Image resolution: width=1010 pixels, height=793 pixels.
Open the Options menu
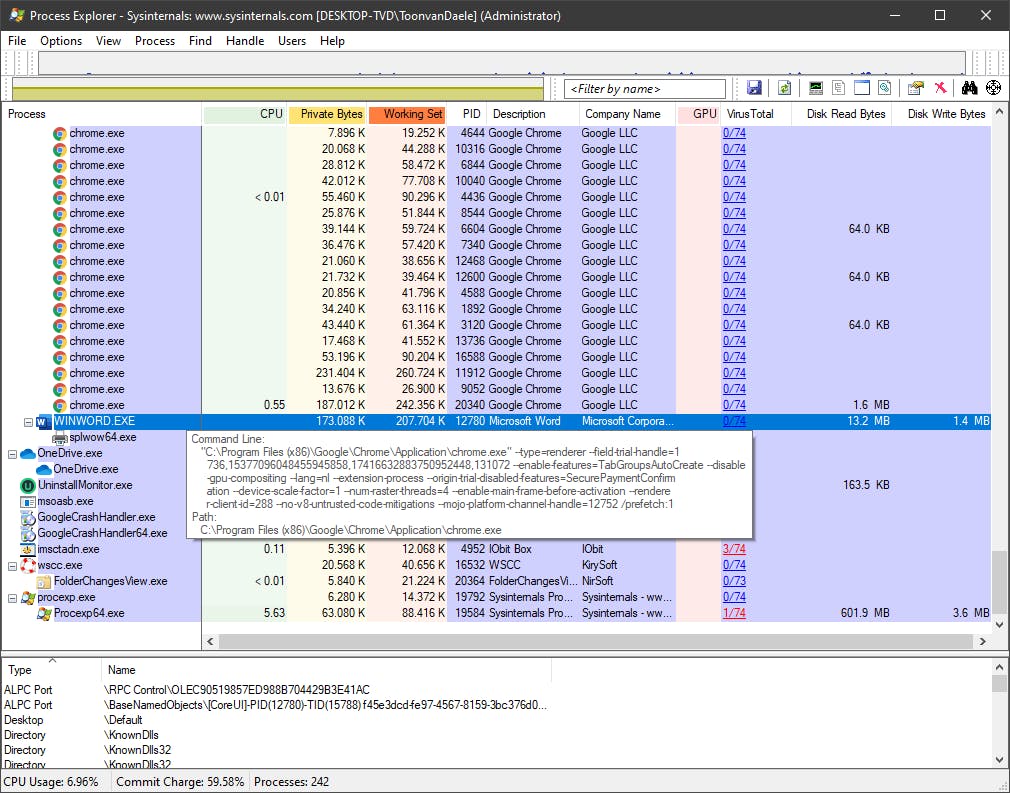61,41
